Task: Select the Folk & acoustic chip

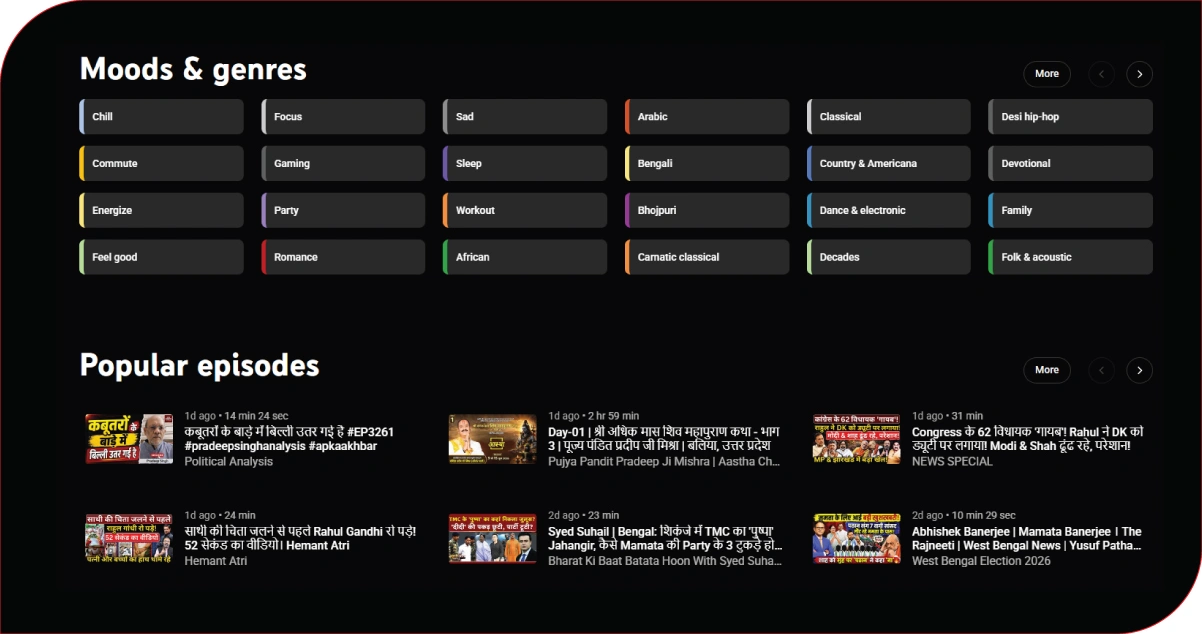Action: coord(1070,257)
